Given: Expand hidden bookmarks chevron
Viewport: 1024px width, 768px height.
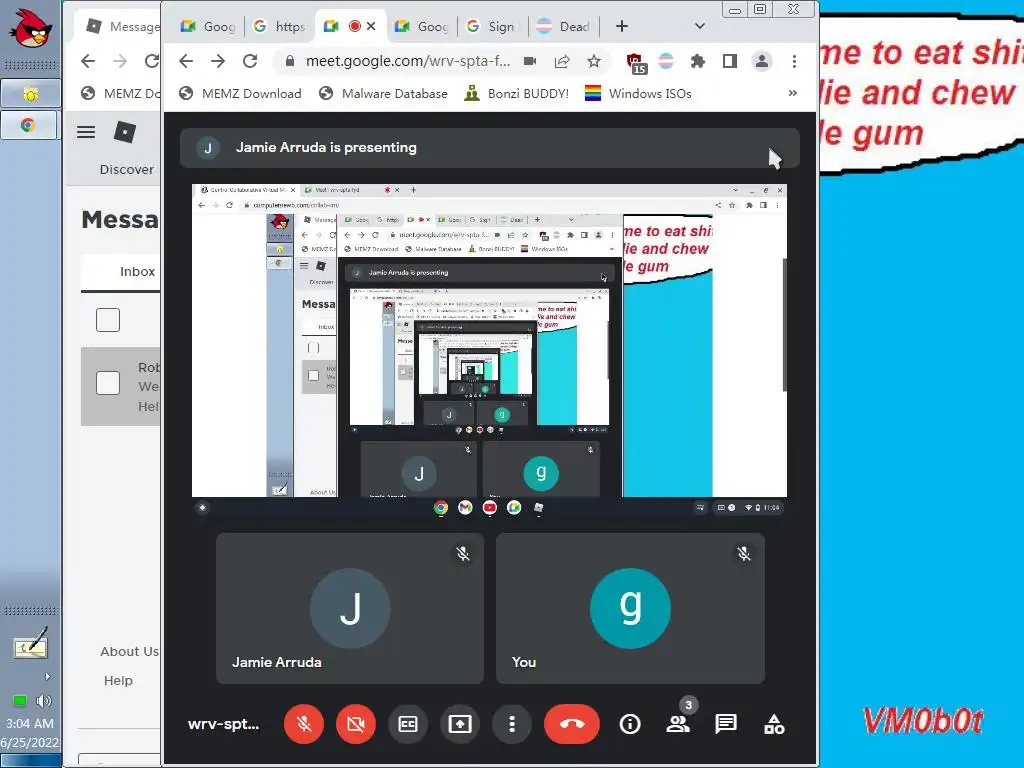Looking at the screenshot, I should click(793, 93).
